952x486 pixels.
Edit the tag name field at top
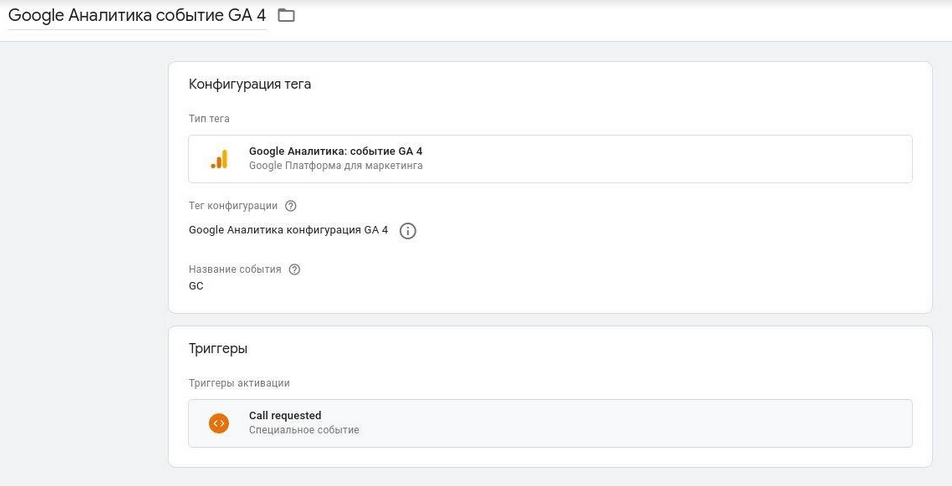pyautogui.click(x=137, y=15)
